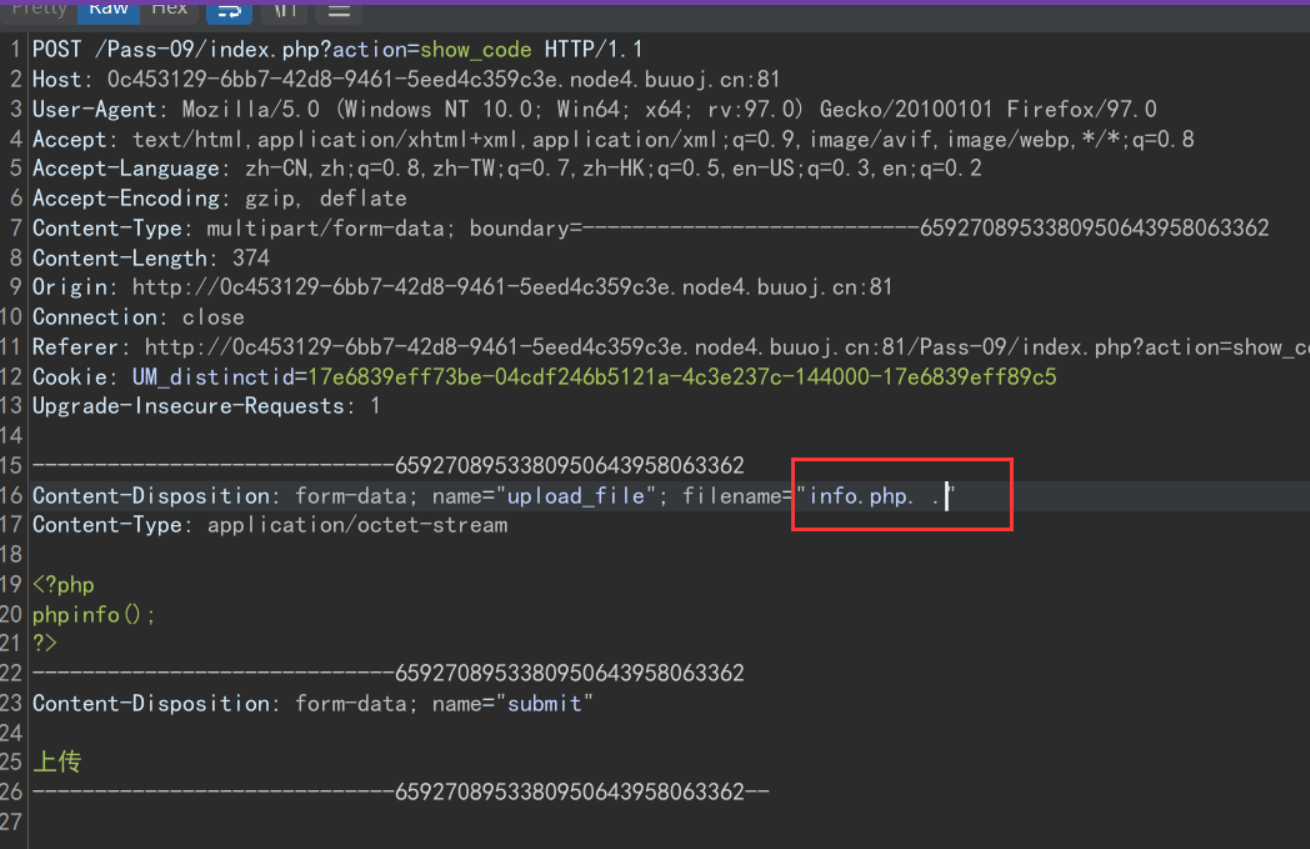This screenshot has height=849, width=1310.
Task: Click the "upload_file" name value
Action: [576, 496]
